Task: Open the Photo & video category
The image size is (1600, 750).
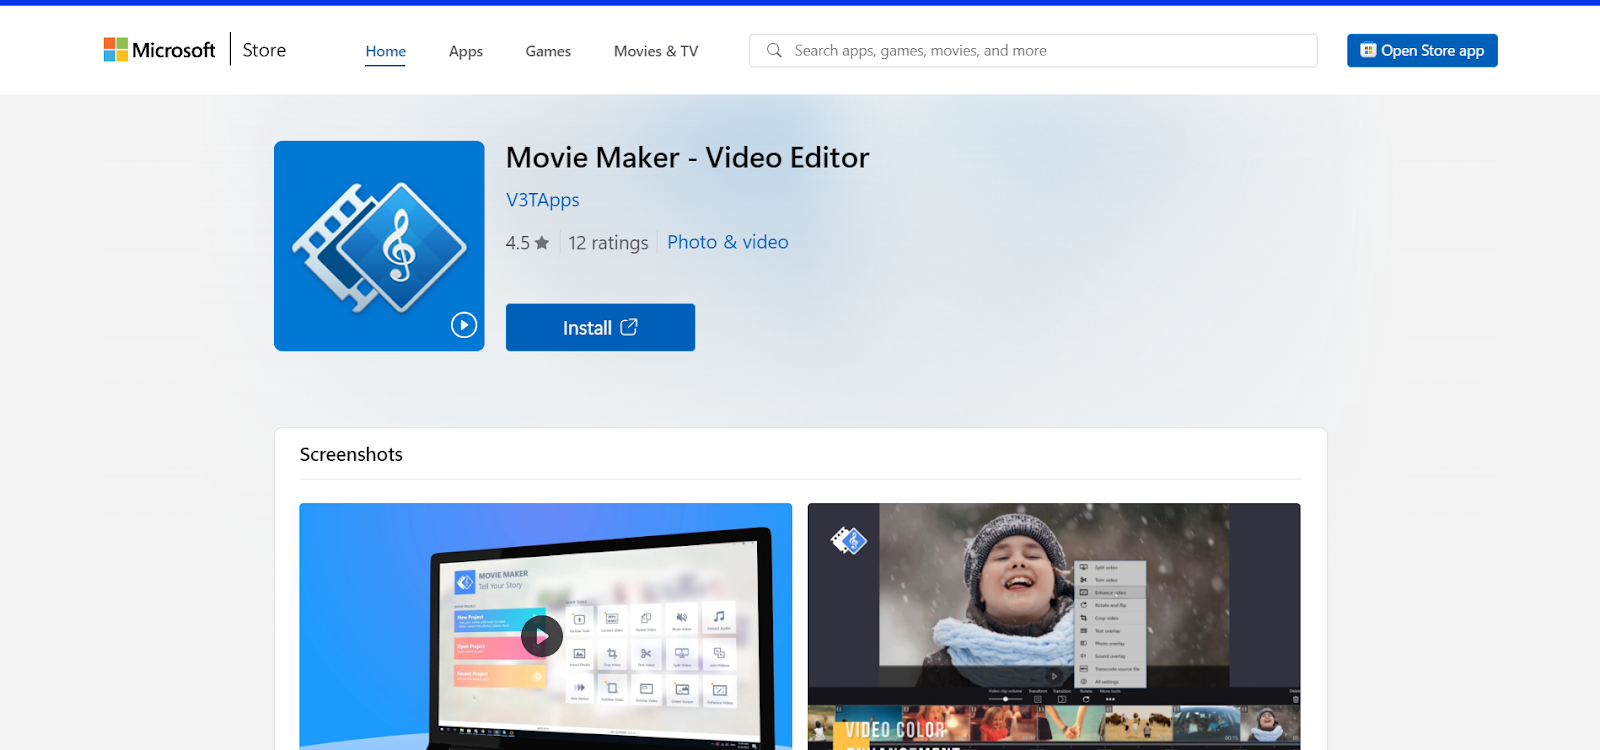Action: [728, 242]
